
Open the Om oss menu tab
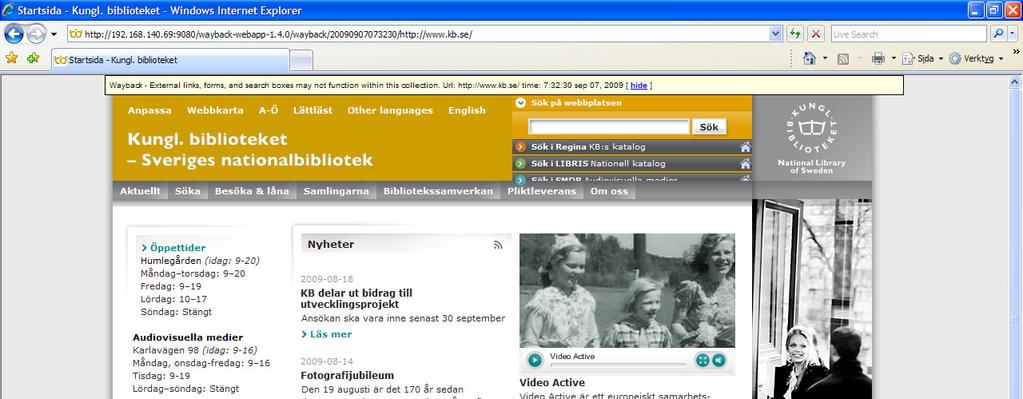tap(609, 191)
